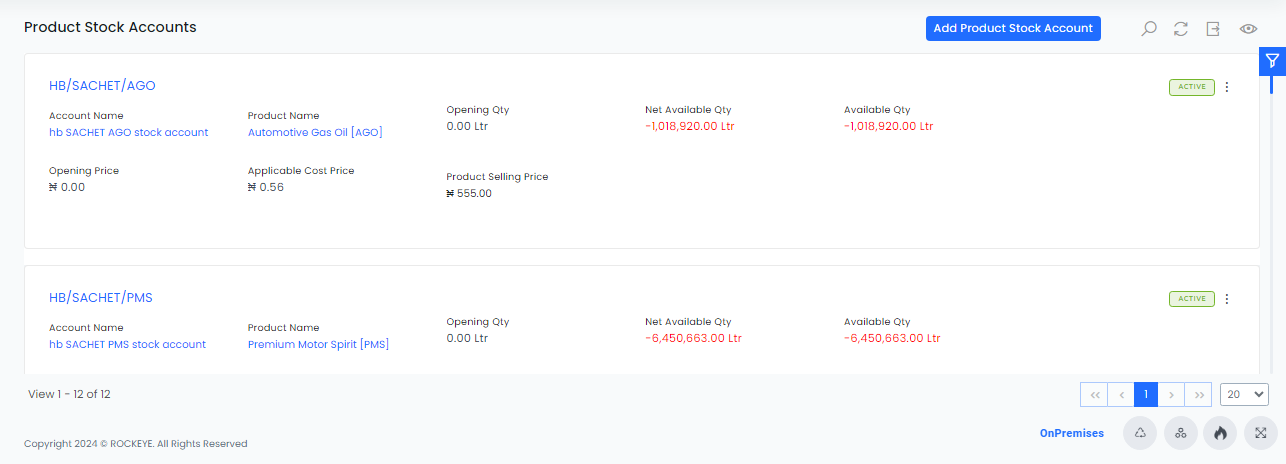
Task: Open the Premium Motor Spirit [PMS] product link
Action: [318, 344]
